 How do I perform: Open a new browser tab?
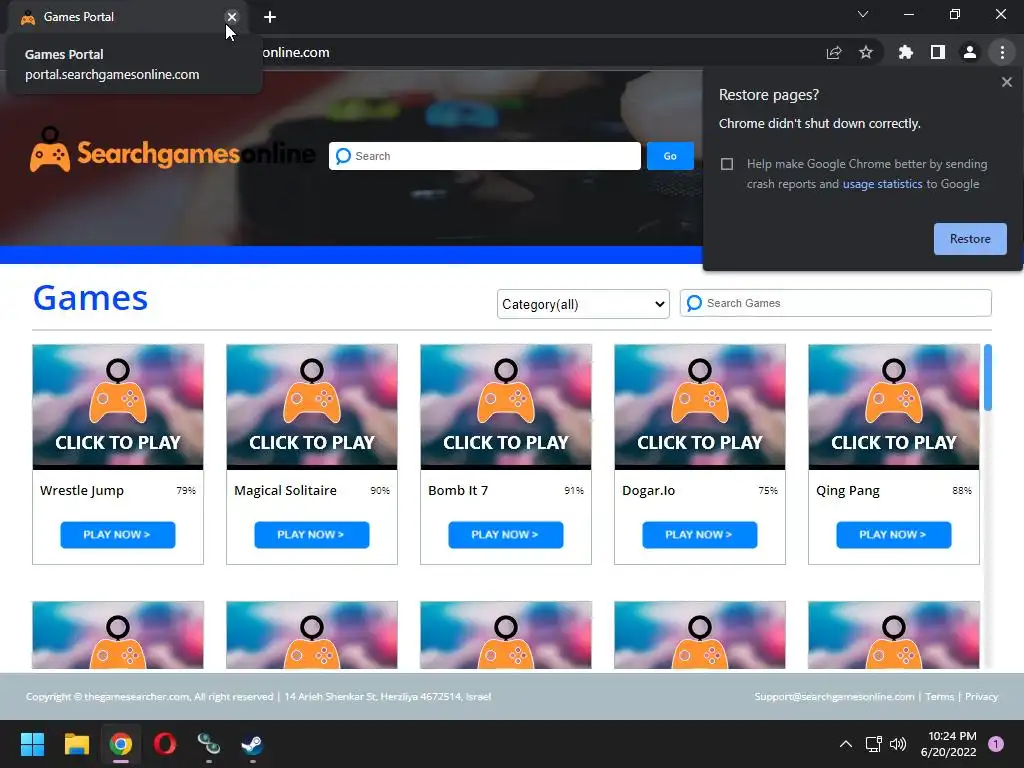click(x=270, y=17)
